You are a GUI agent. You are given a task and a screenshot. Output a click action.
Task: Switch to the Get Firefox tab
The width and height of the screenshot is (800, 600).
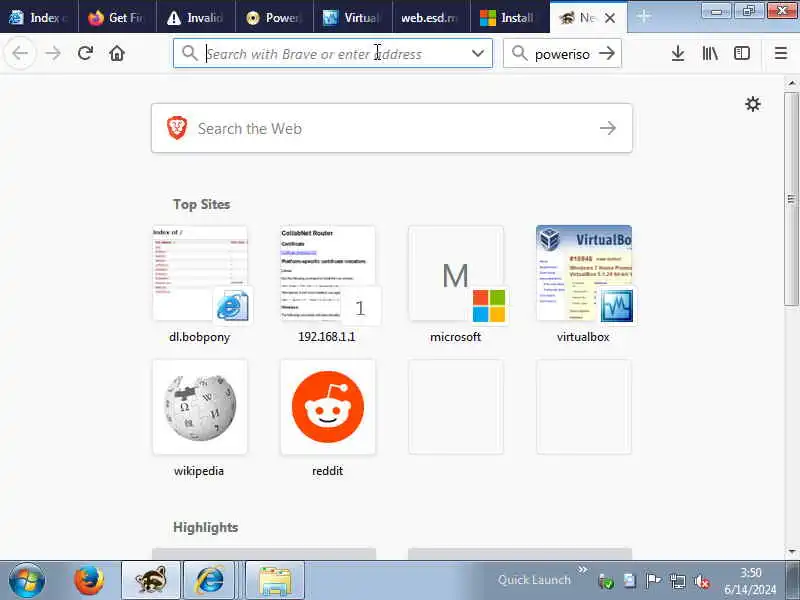117,18
